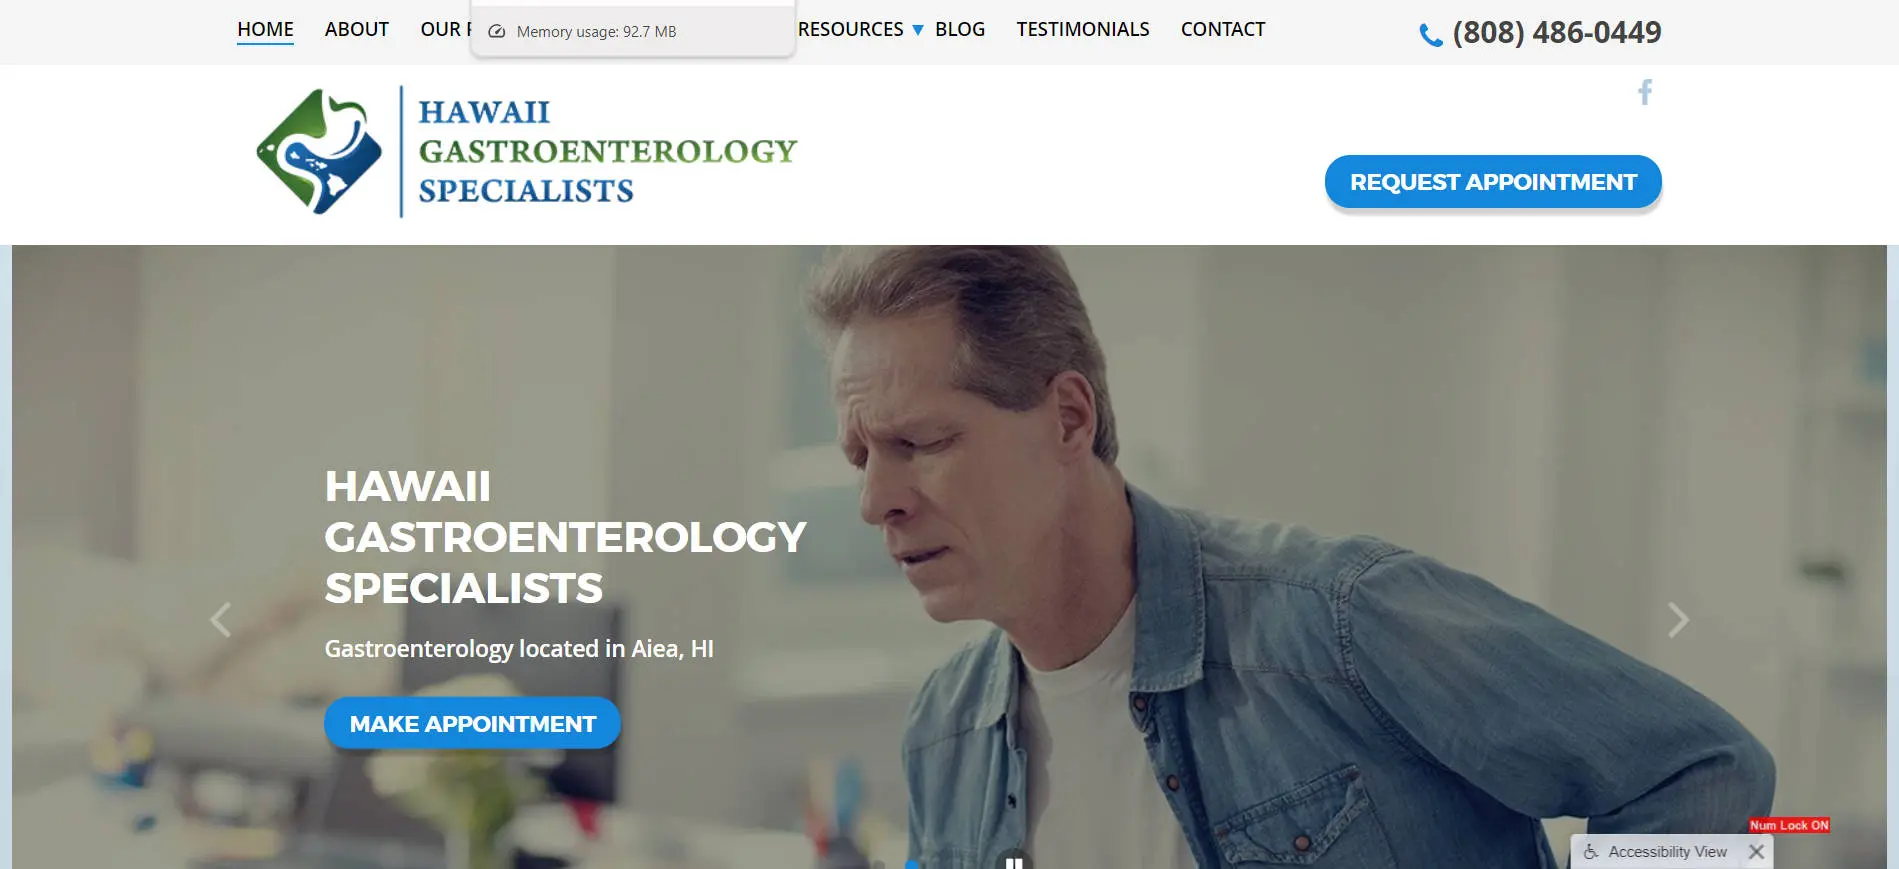Go to the About page
Screen dimensions: 1899x869
click(x=357, y=30)
